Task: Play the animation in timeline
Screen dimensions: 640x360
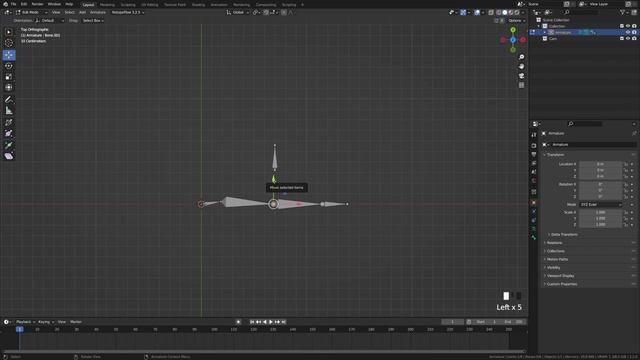Action: (271, 322)
